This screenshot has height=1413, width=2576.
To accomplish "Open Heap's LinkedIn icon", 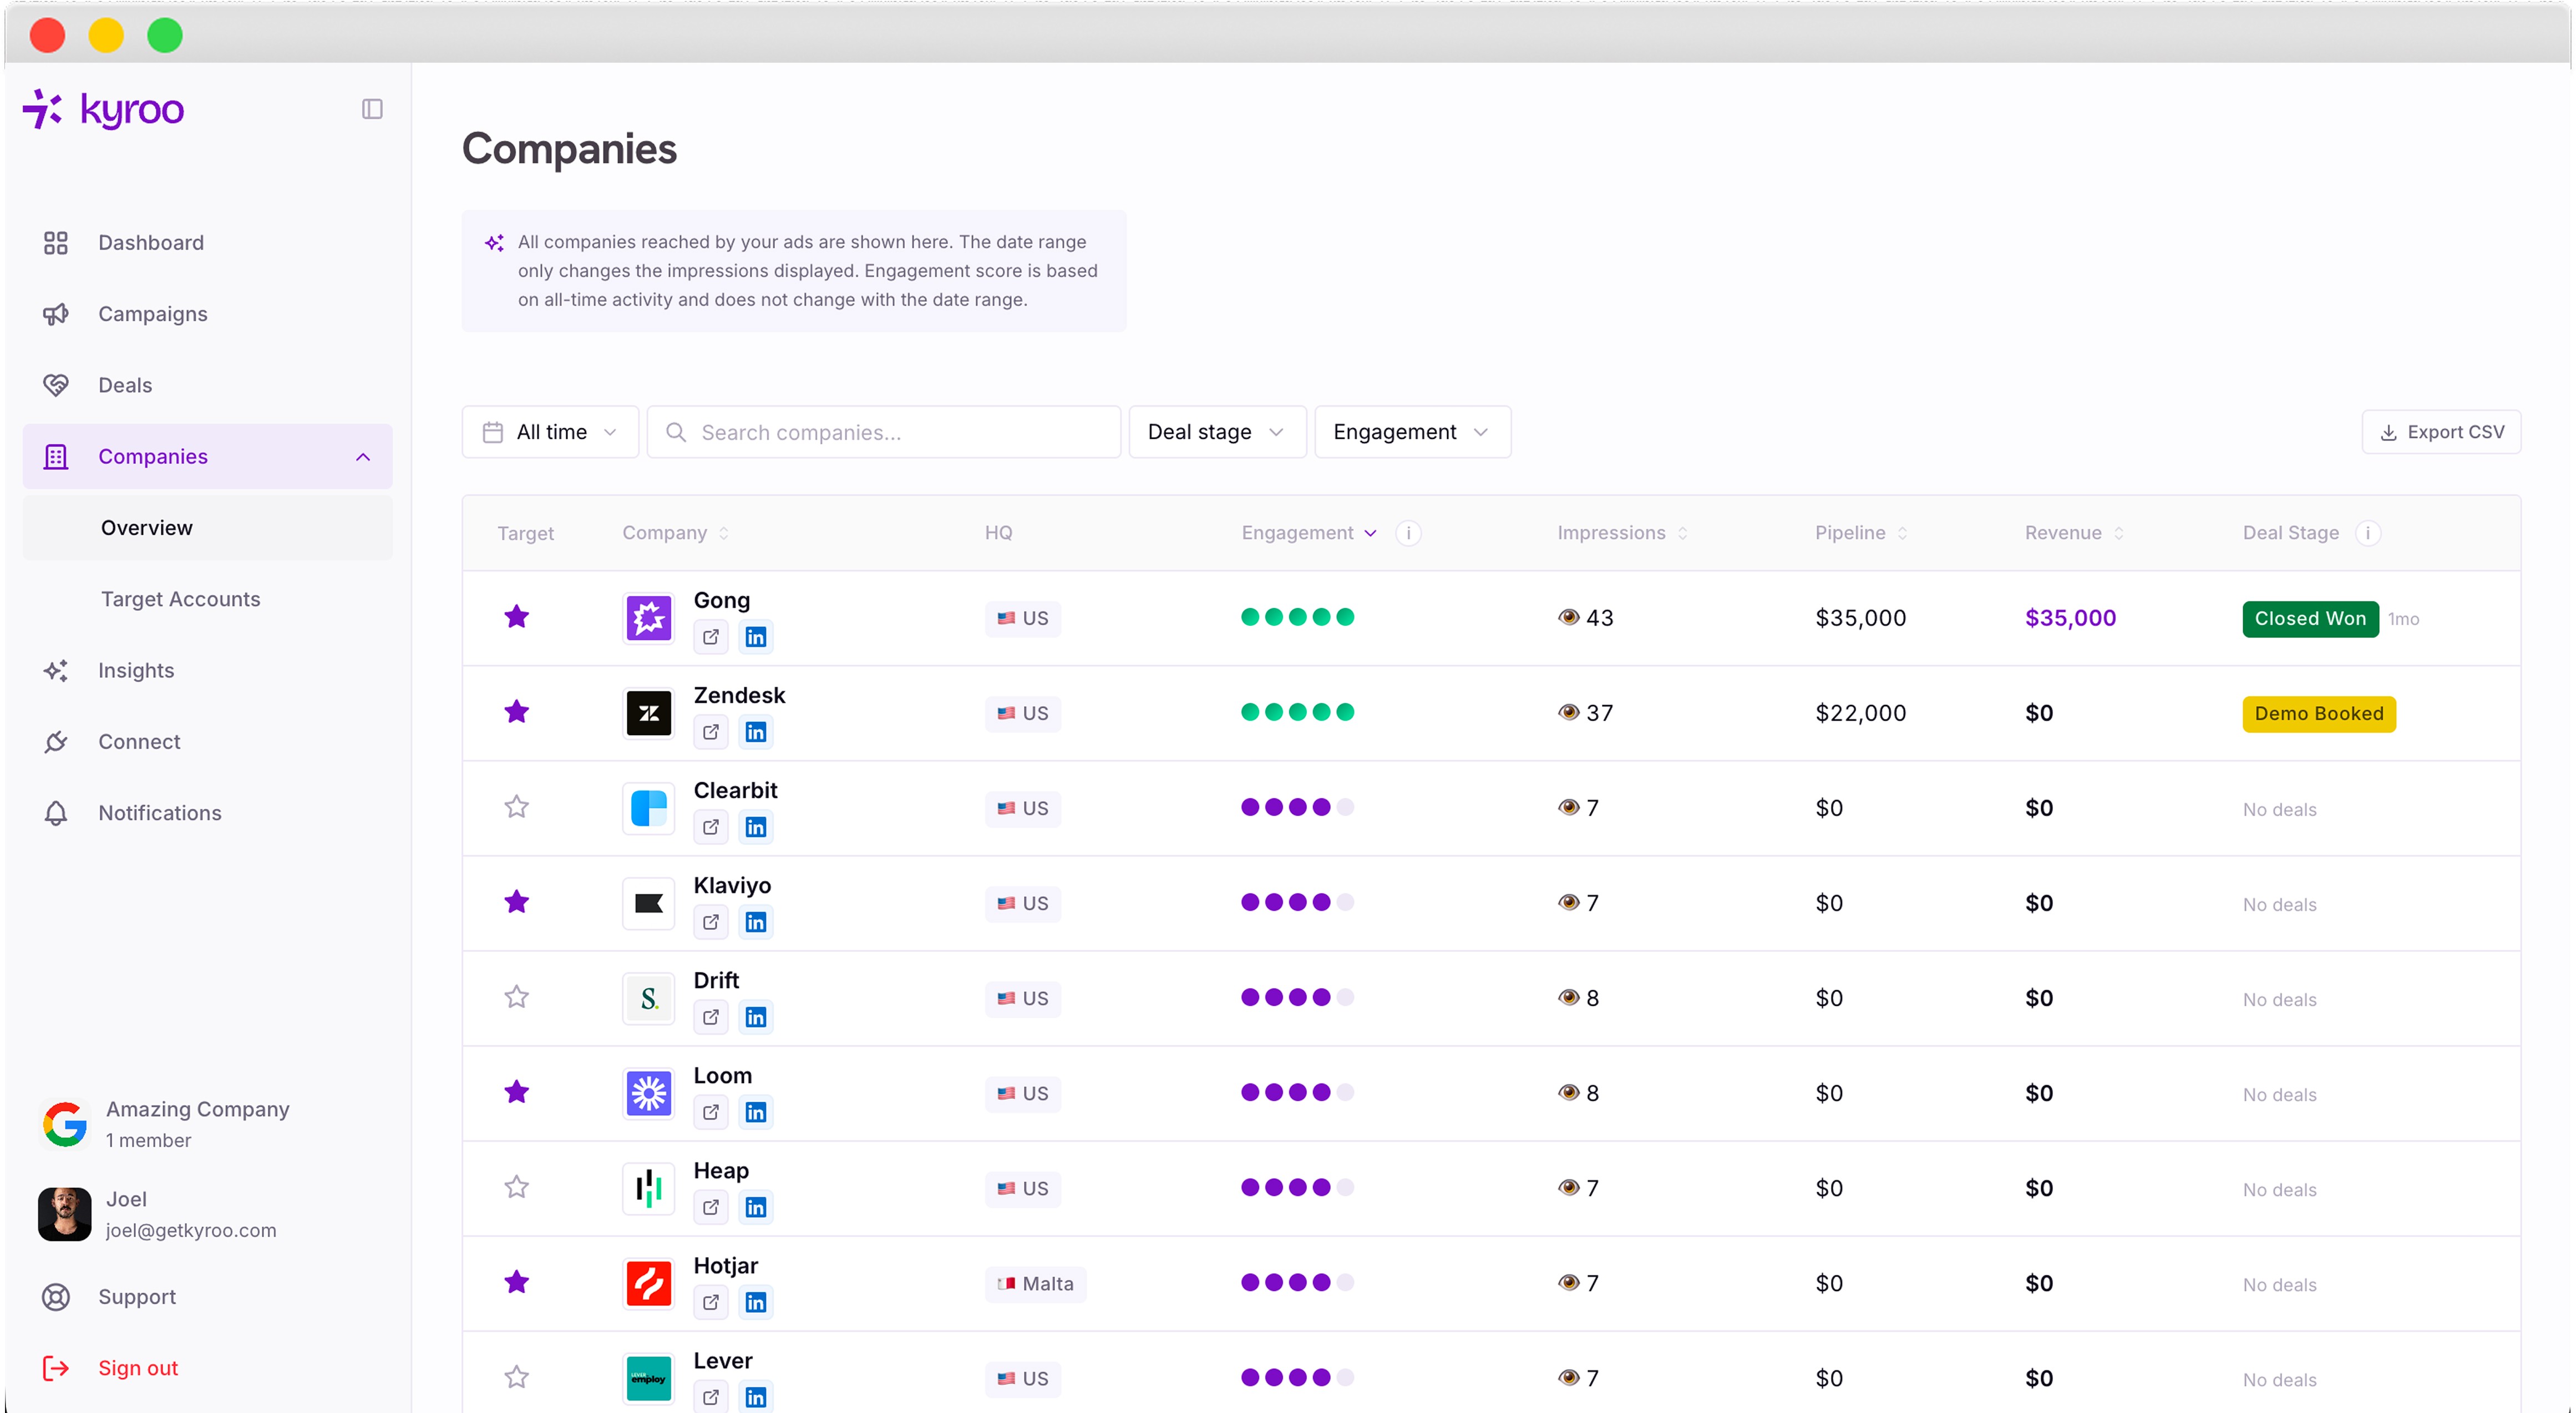I will click(756, 1207).
